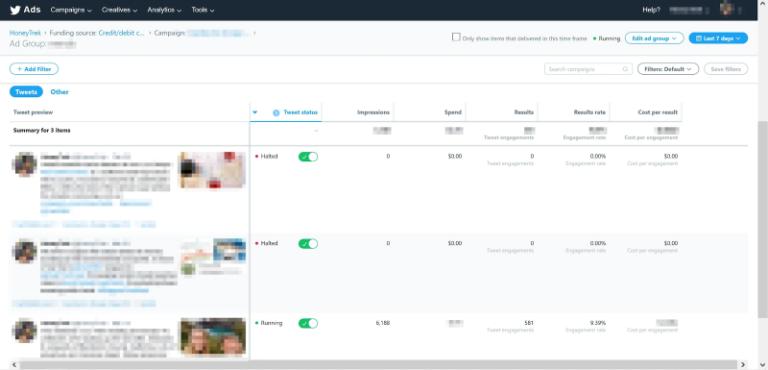Click the Twitter bird logo
This screenshot has width=768, height=370.
coord(15,10)
